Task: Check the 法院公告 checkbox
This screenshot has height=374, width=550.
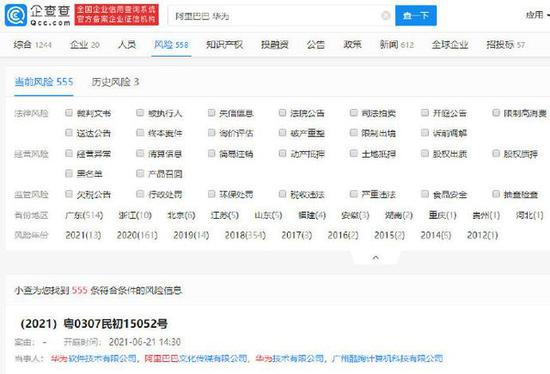Action: tap(282, 113)
